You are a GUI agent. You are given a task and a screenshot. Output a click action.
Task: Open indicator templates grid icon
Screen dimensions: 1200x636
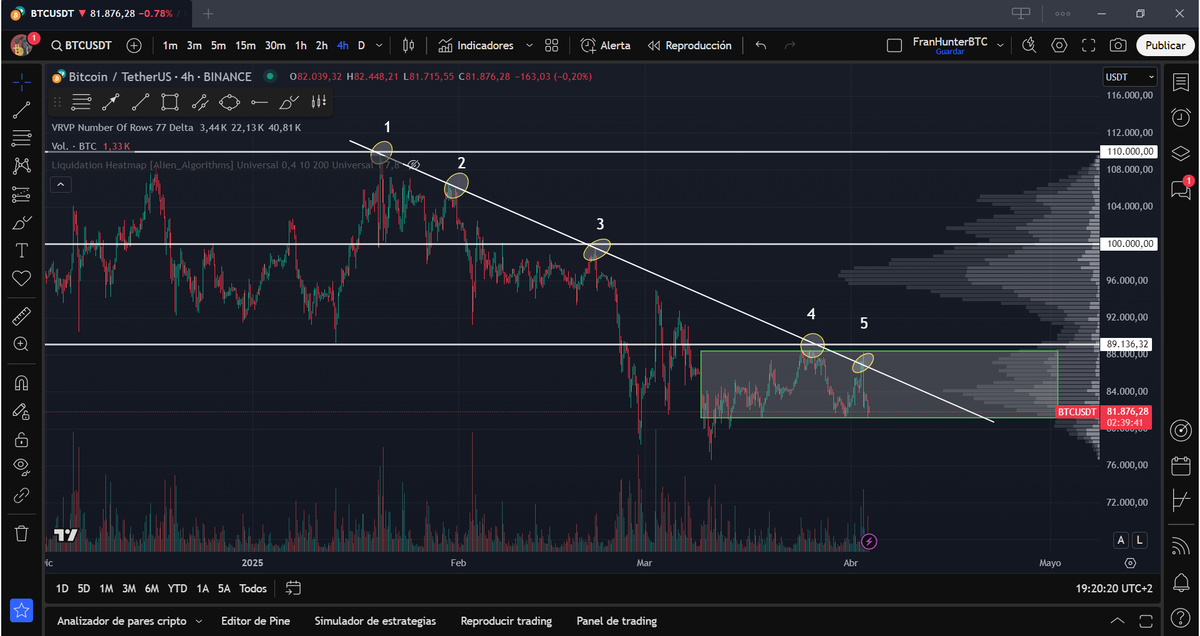click(551, 45)
